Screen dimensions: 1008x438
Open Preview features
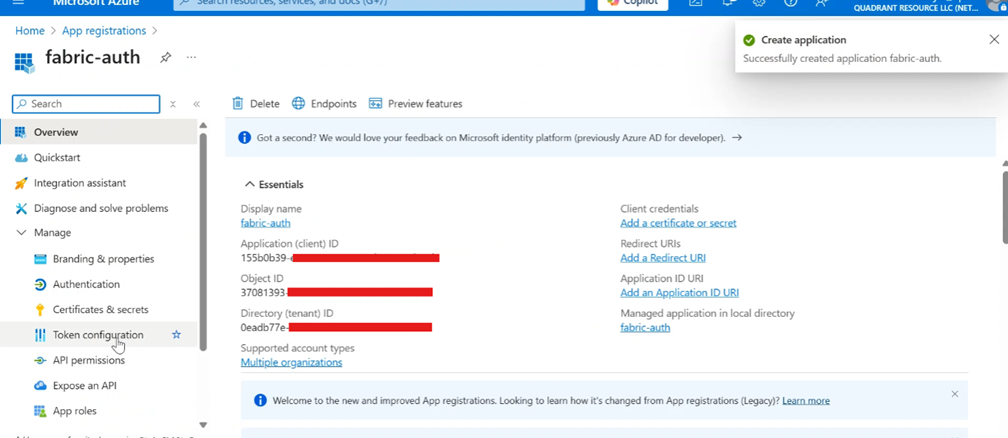(415, 104)
